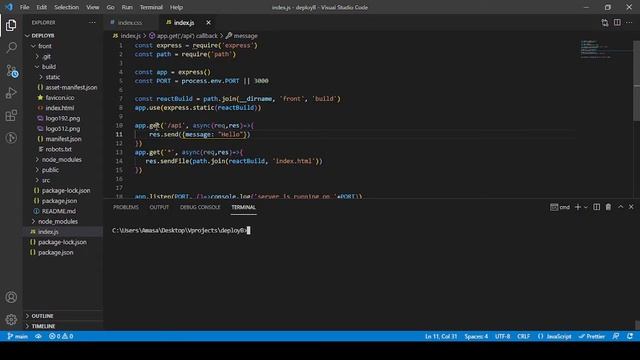Create a new terminal with plus icon

click(x=578, y=207)
